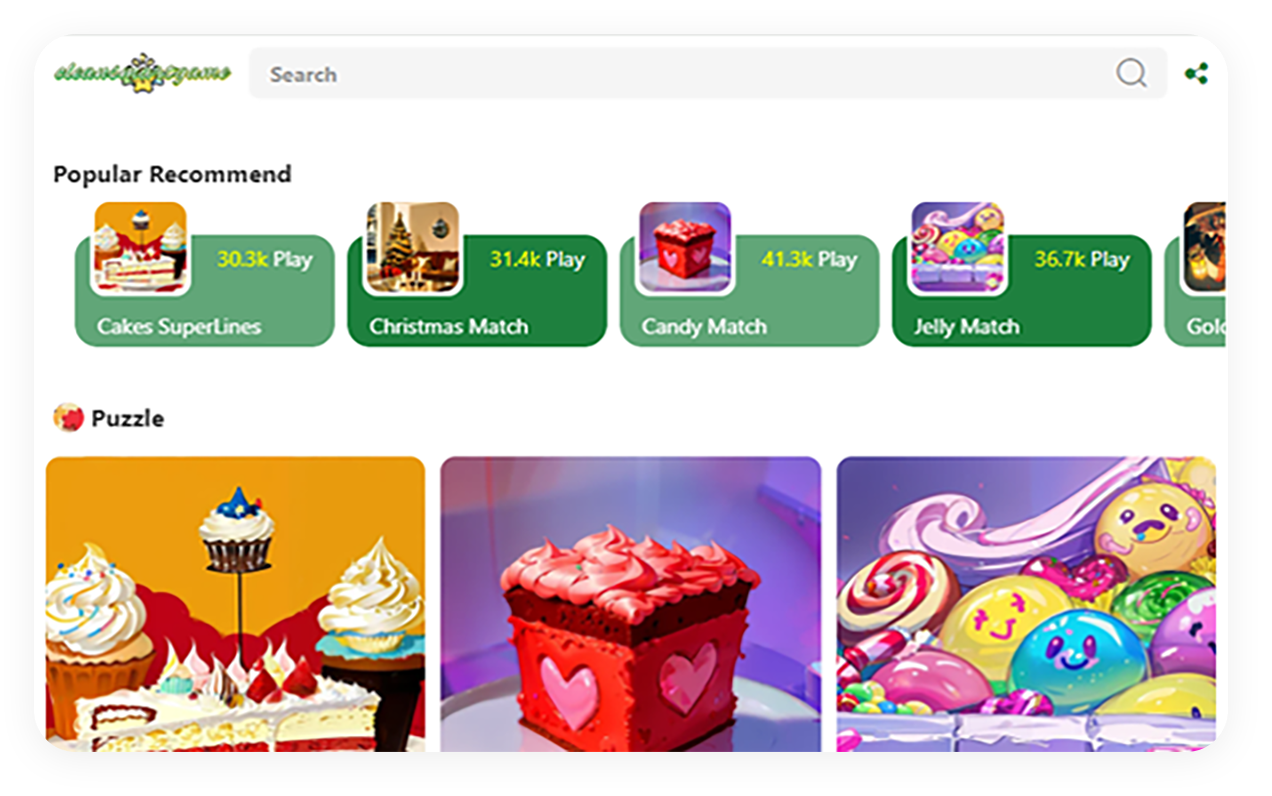Open the large jelly candies thumbnail
1272x796 pixels.
1026,604
